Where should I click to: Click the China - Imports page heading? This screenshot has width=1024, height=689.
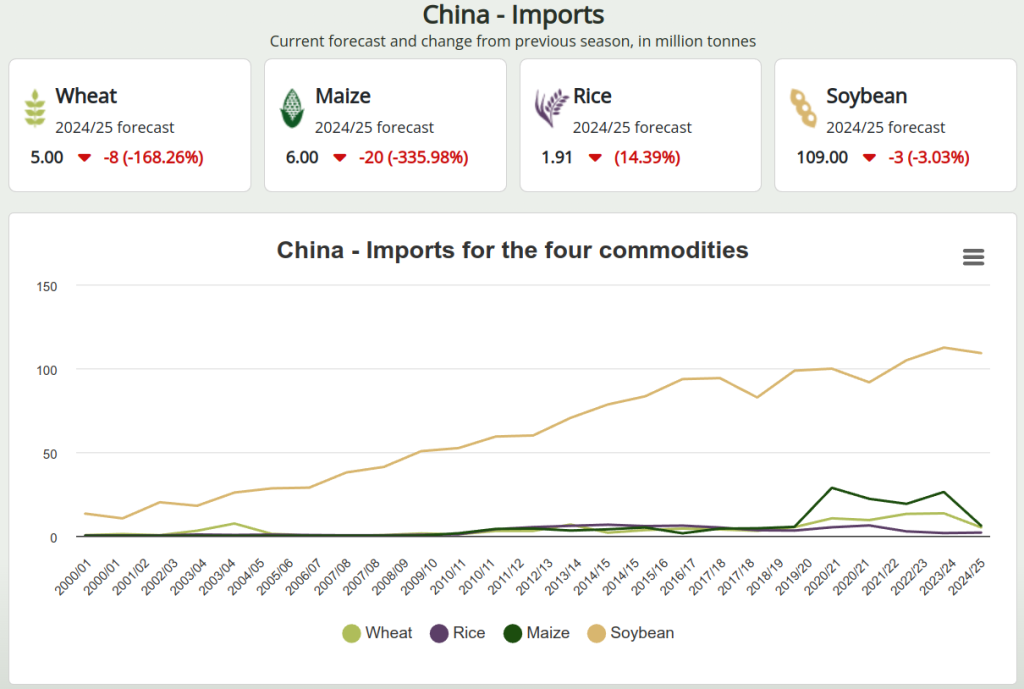(513, 15)
